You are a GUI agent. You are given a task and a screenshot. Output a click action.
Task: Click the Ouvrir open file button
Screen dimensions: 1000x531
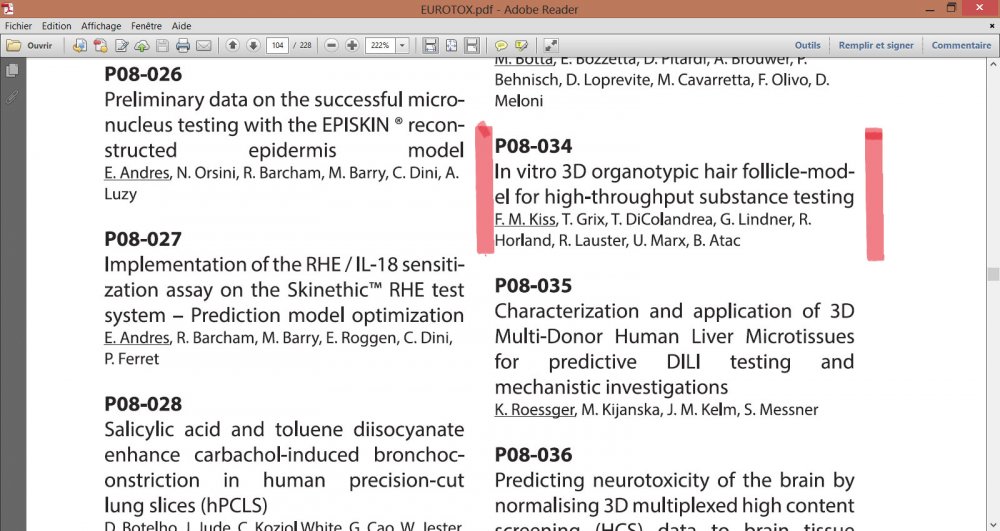tap(30, 45)
